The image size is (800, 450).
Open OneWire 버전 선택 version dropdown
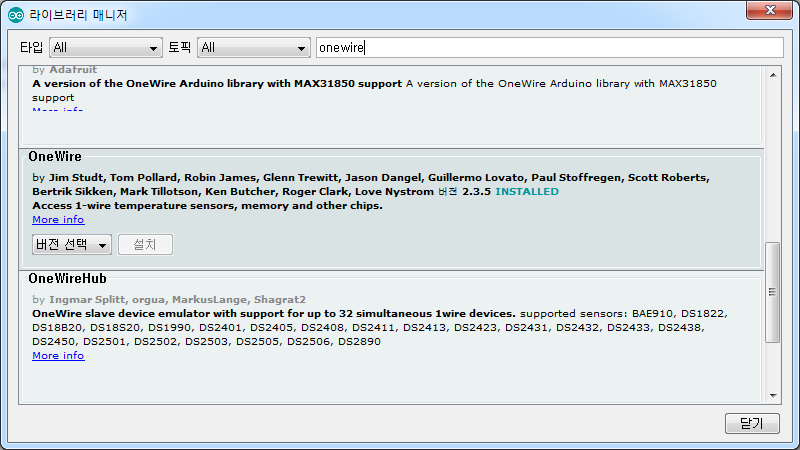tap(72, 244)
